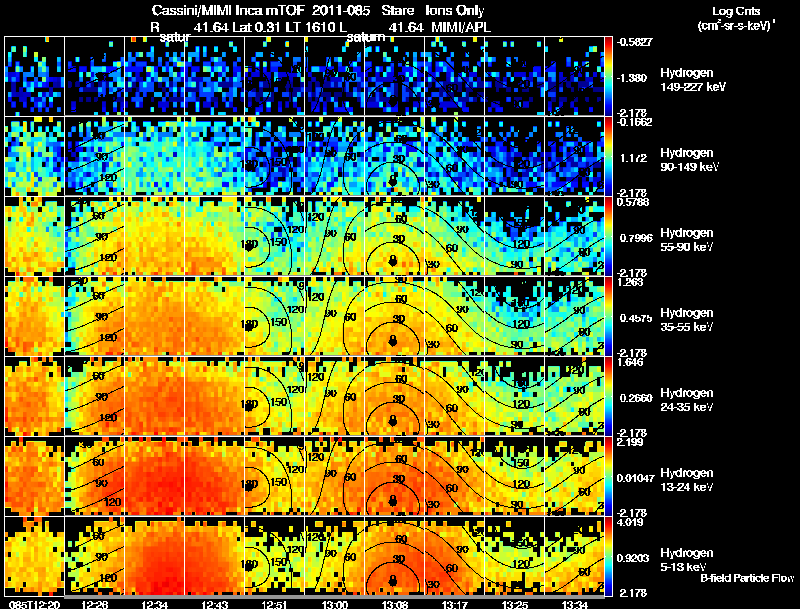Click the "Hydrogen 5-13 keV" row label

687,560
